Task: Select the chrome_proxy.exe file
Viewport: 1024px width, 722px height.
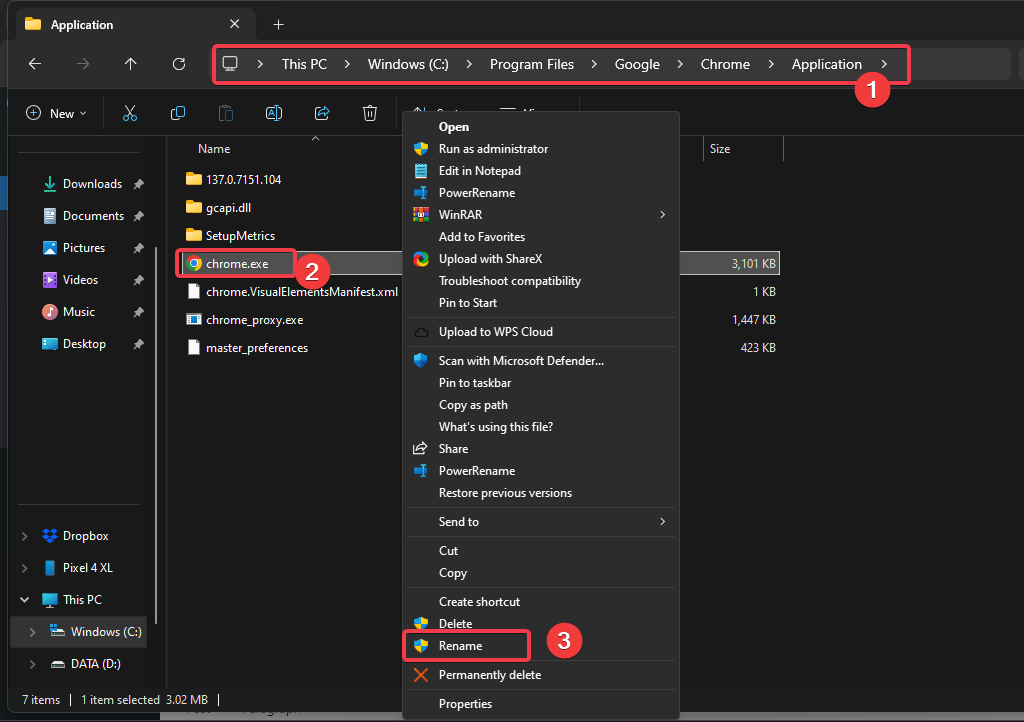Action: pos(254,319)
